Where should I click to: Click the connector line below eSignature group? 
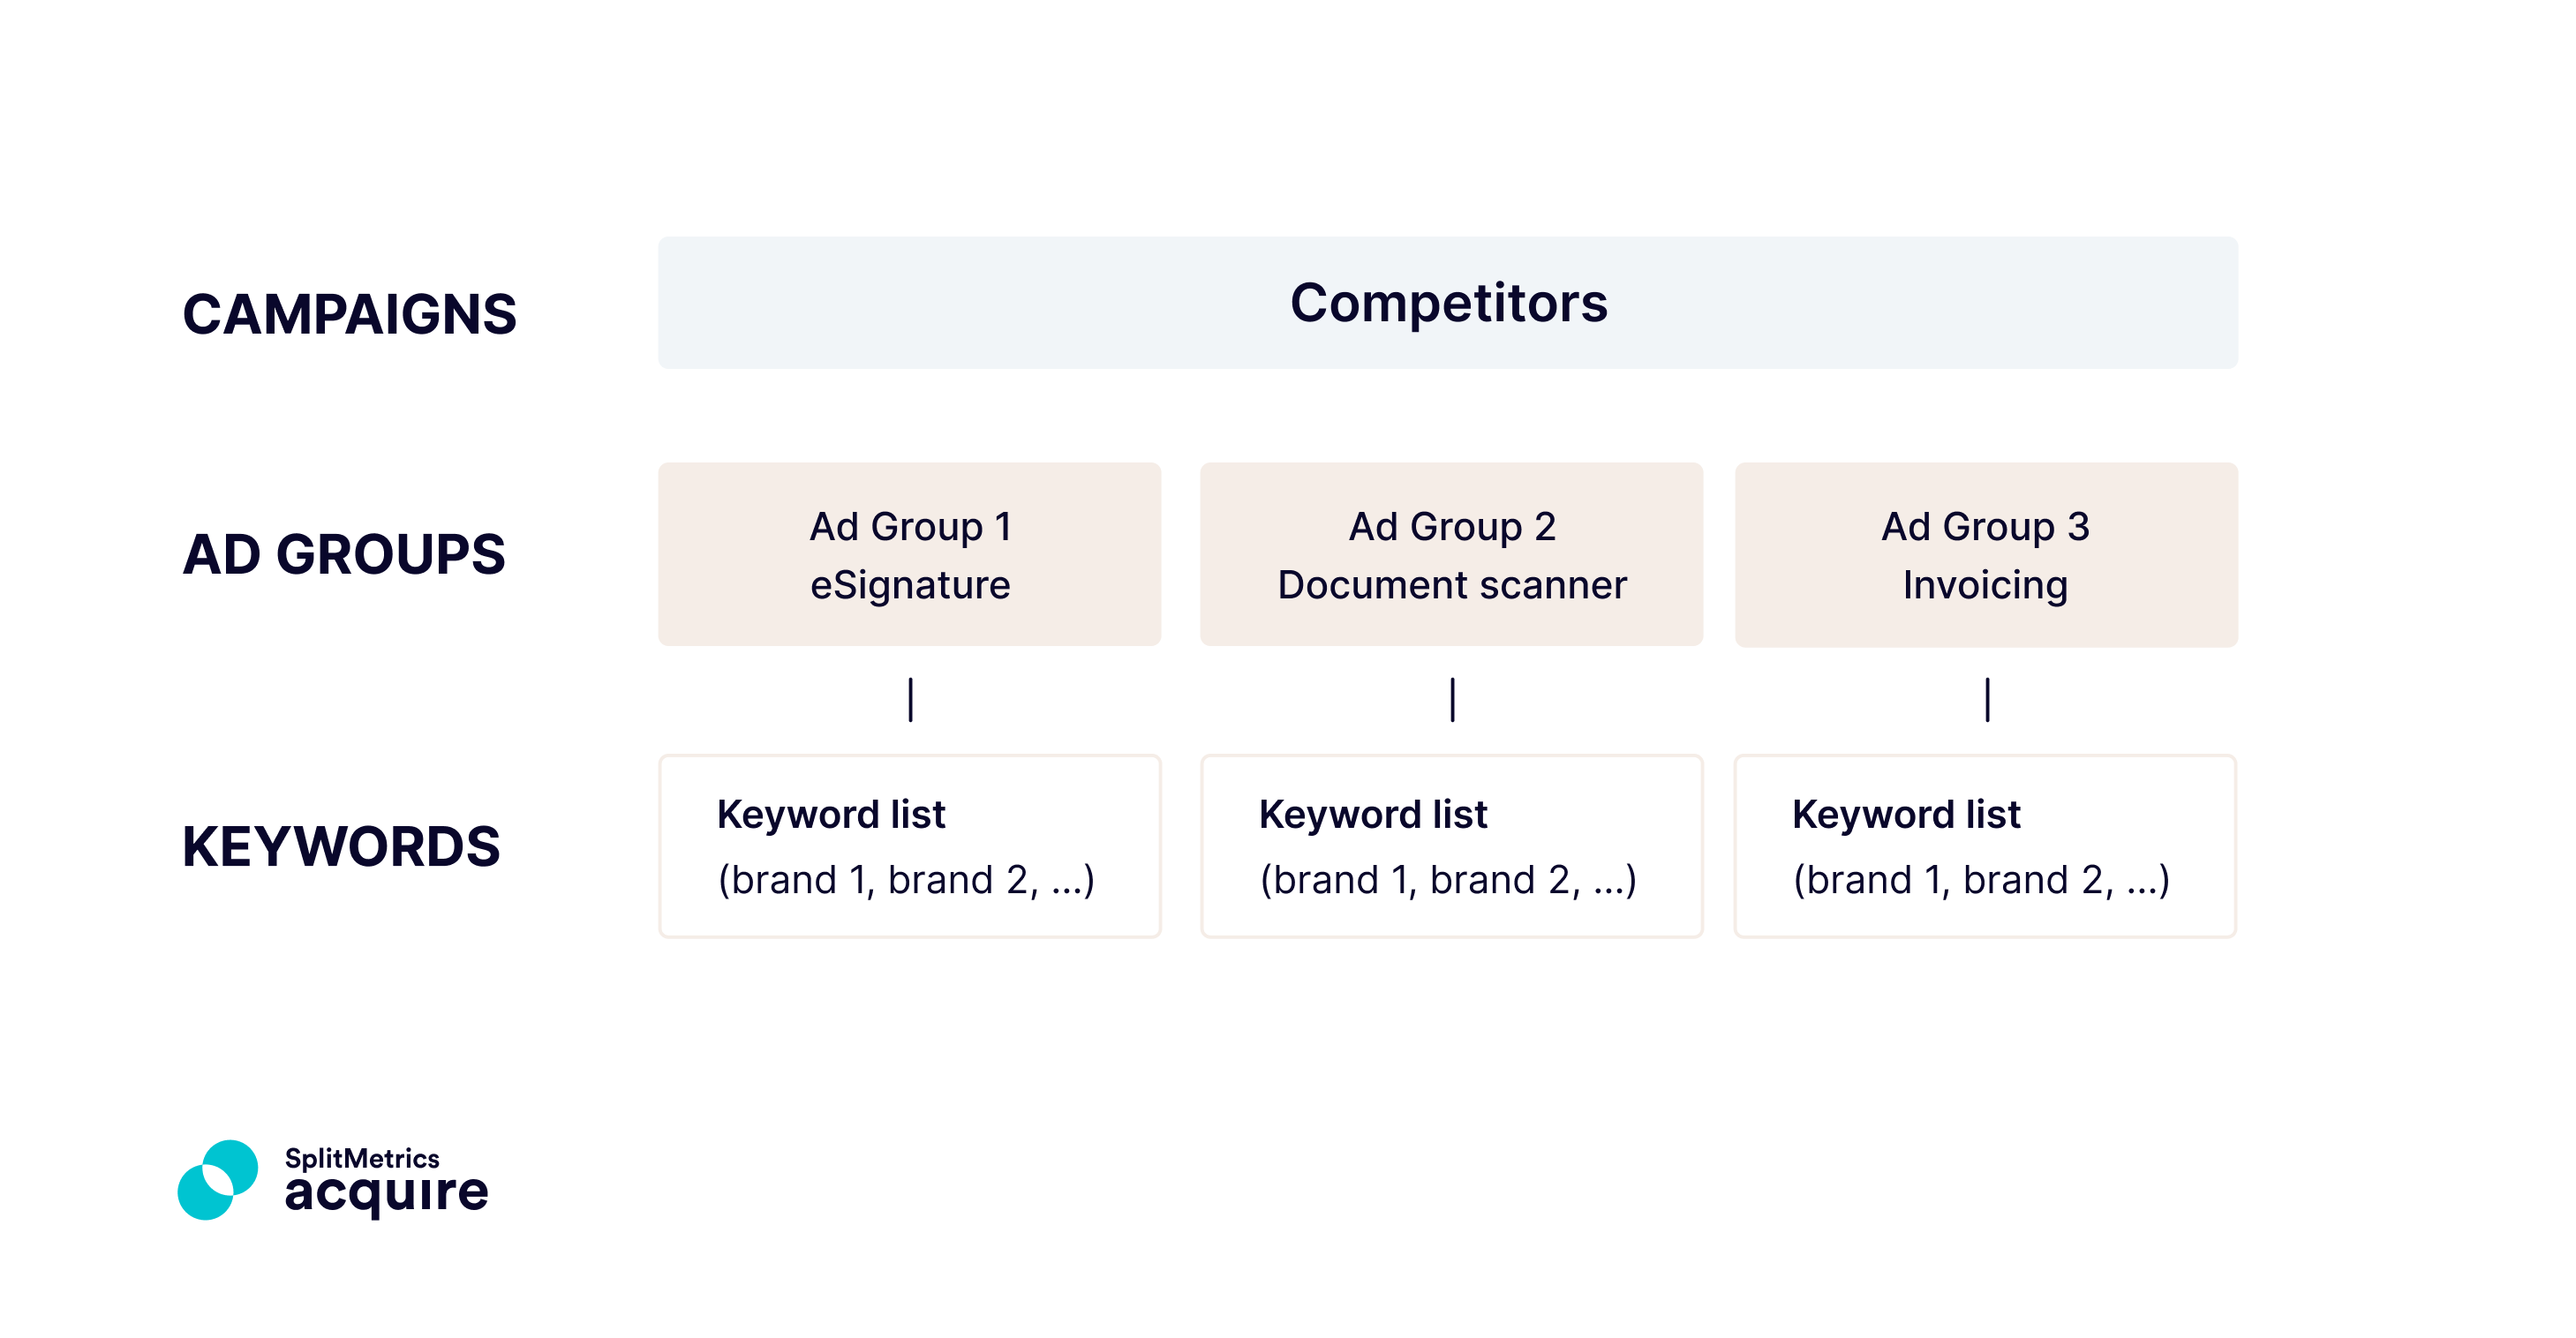click(x=910, y=700)
